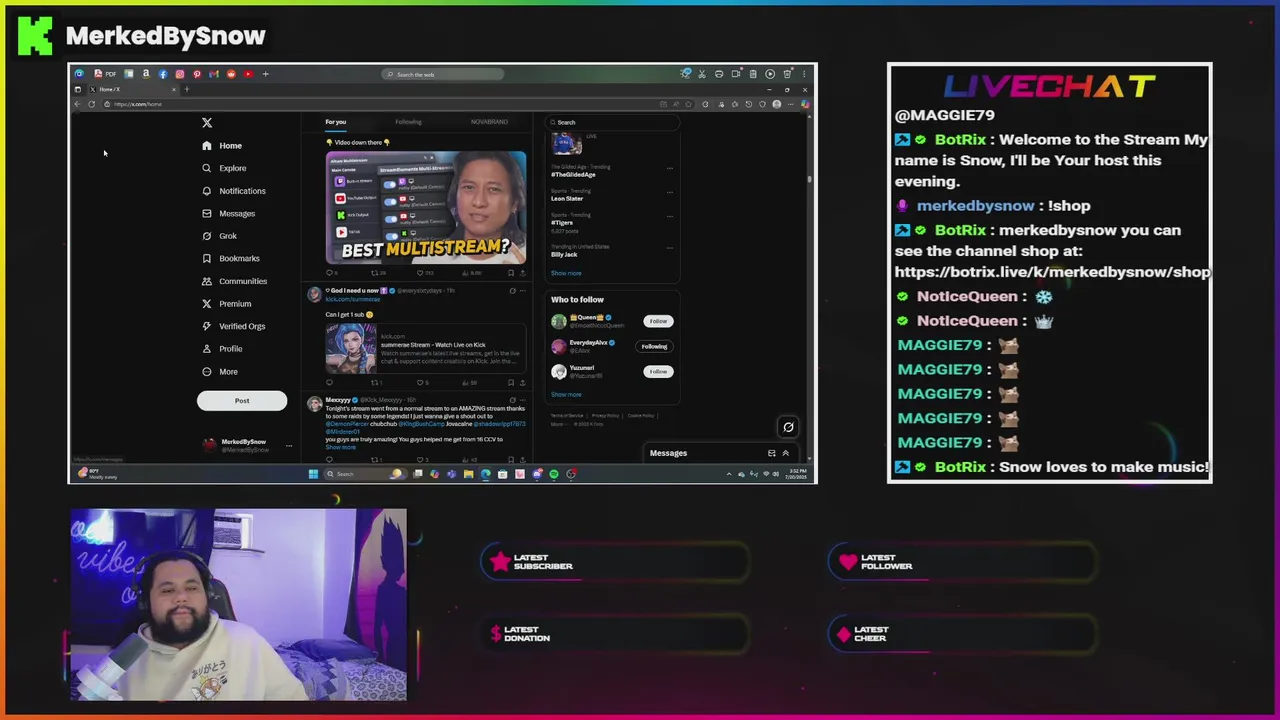Expand the Messages drawer chevron

(x=785, y=453)
